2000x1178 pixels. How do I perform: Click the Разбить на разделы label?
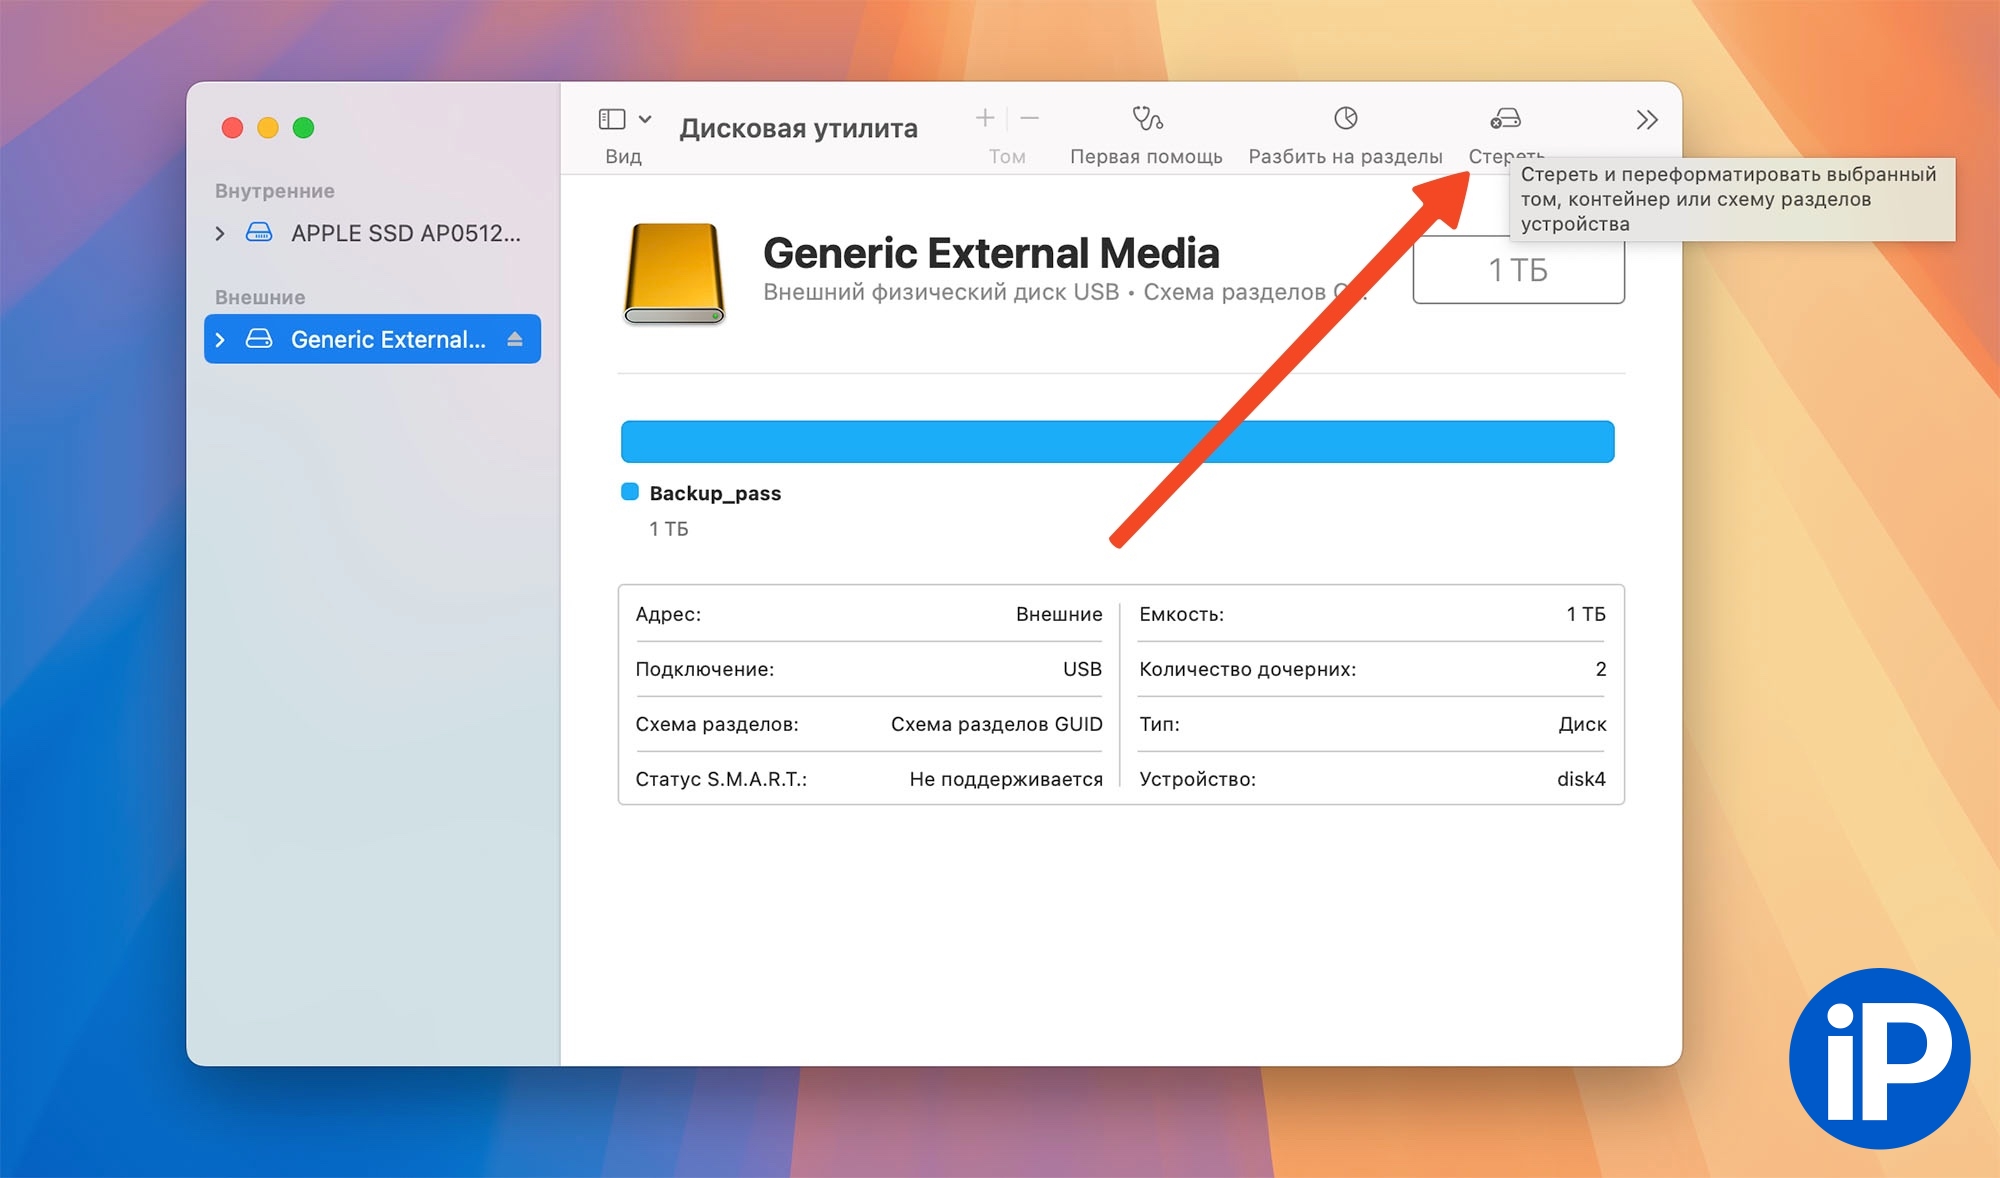(1345, 156)
